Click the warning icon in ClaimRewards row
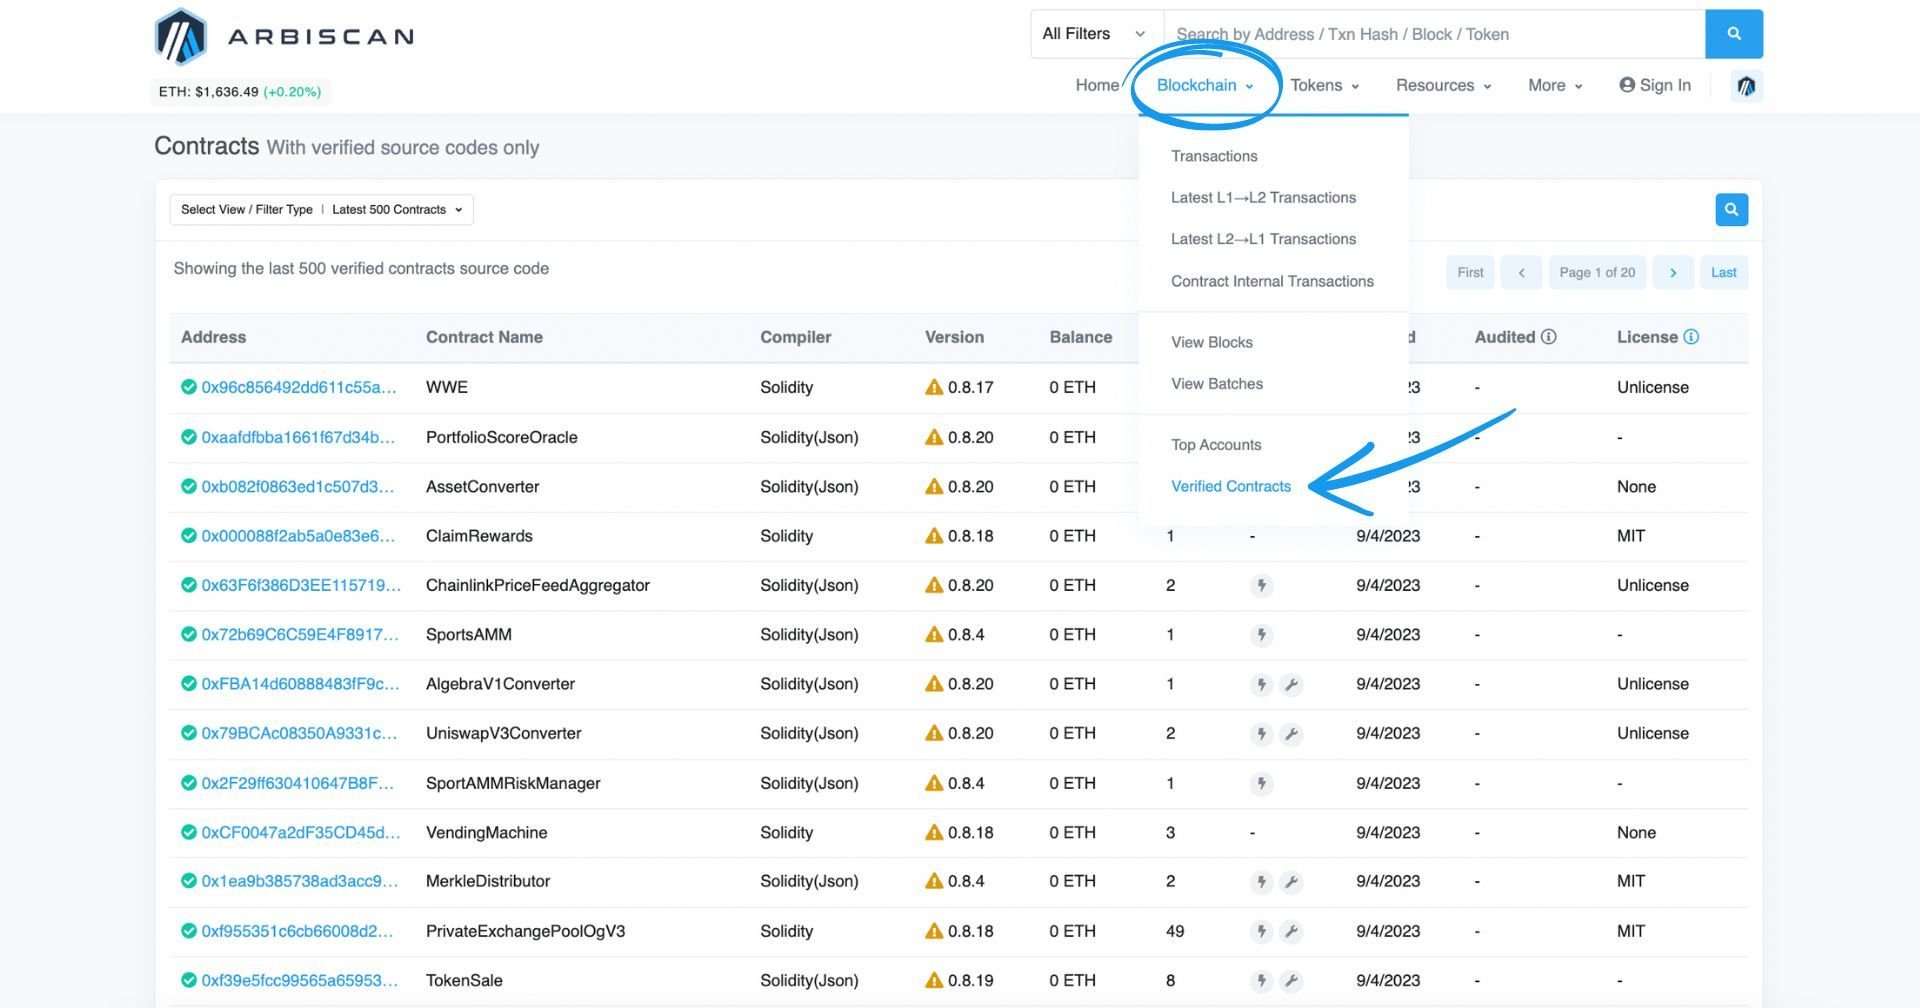The height and width of the screenshot is (1008, 1920). click(934, 536)
